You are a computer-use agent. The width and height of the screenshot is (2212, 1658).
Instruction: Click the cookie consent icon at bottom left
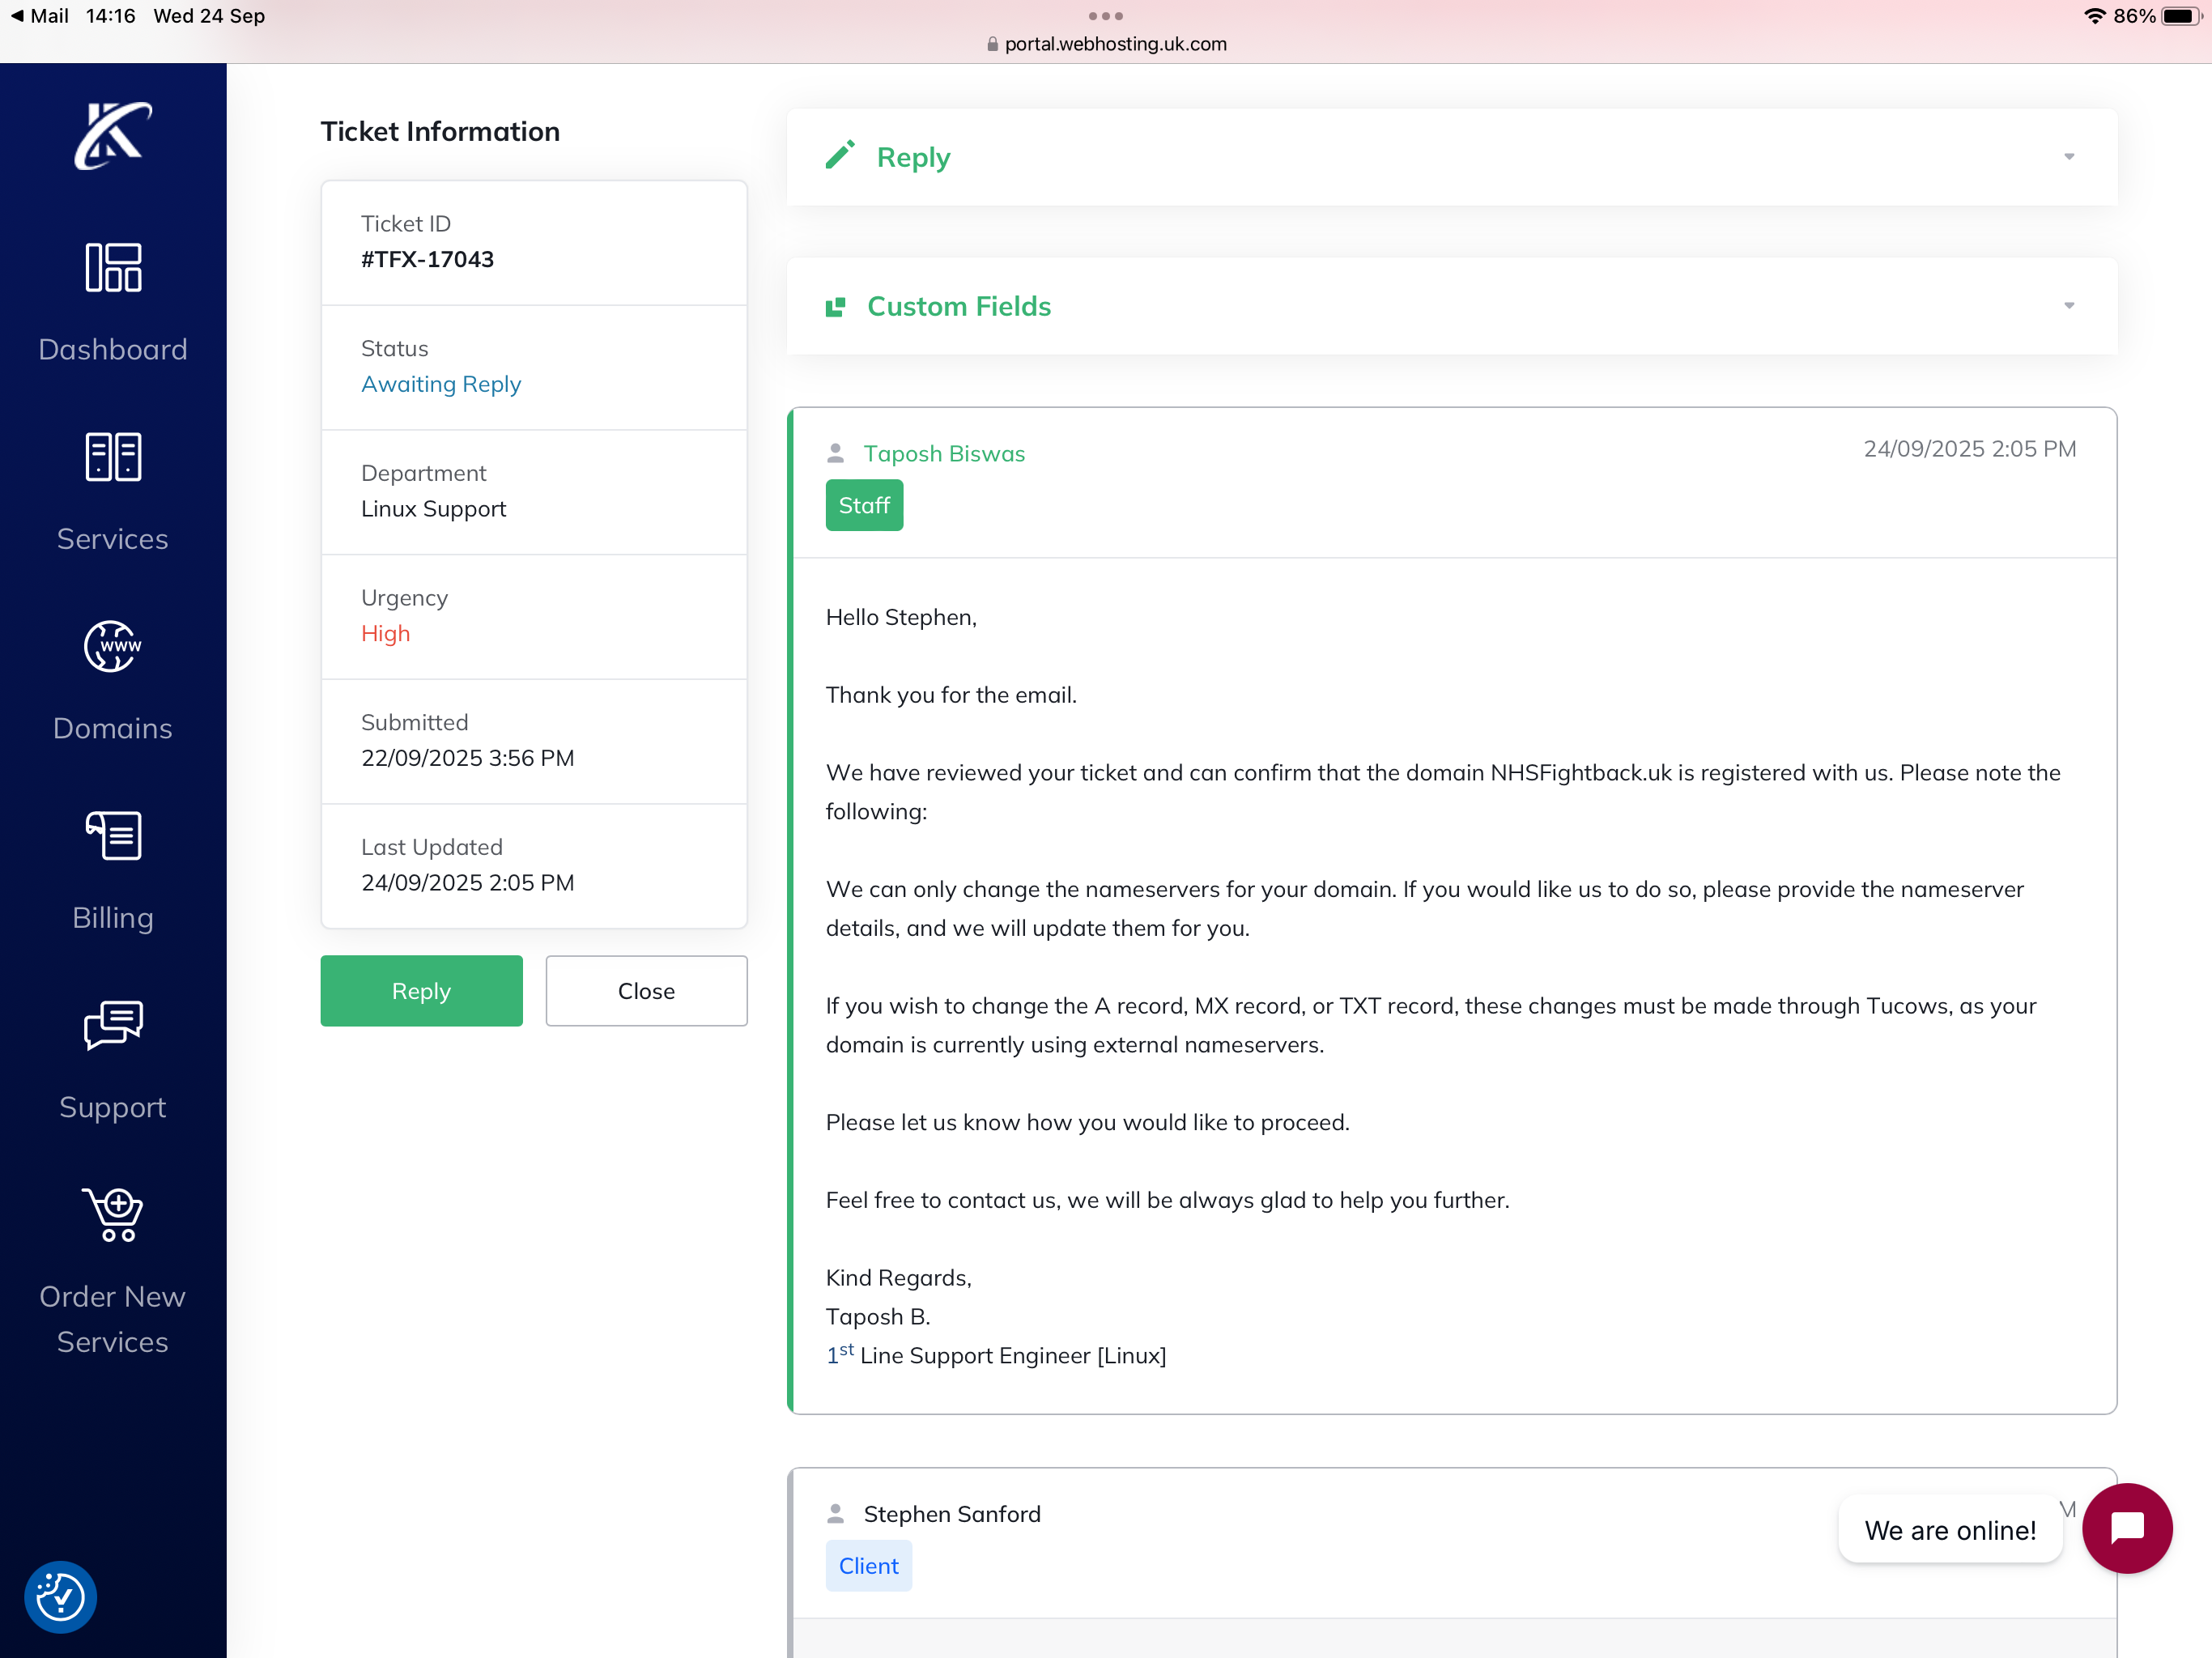(x=60, y=1596)
